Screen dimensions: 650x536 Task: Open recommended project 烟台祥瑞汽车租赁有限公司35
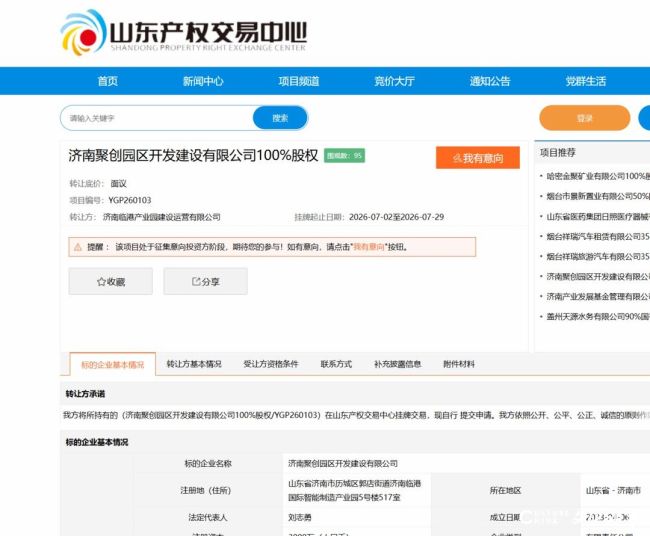[x=598, y=237]
